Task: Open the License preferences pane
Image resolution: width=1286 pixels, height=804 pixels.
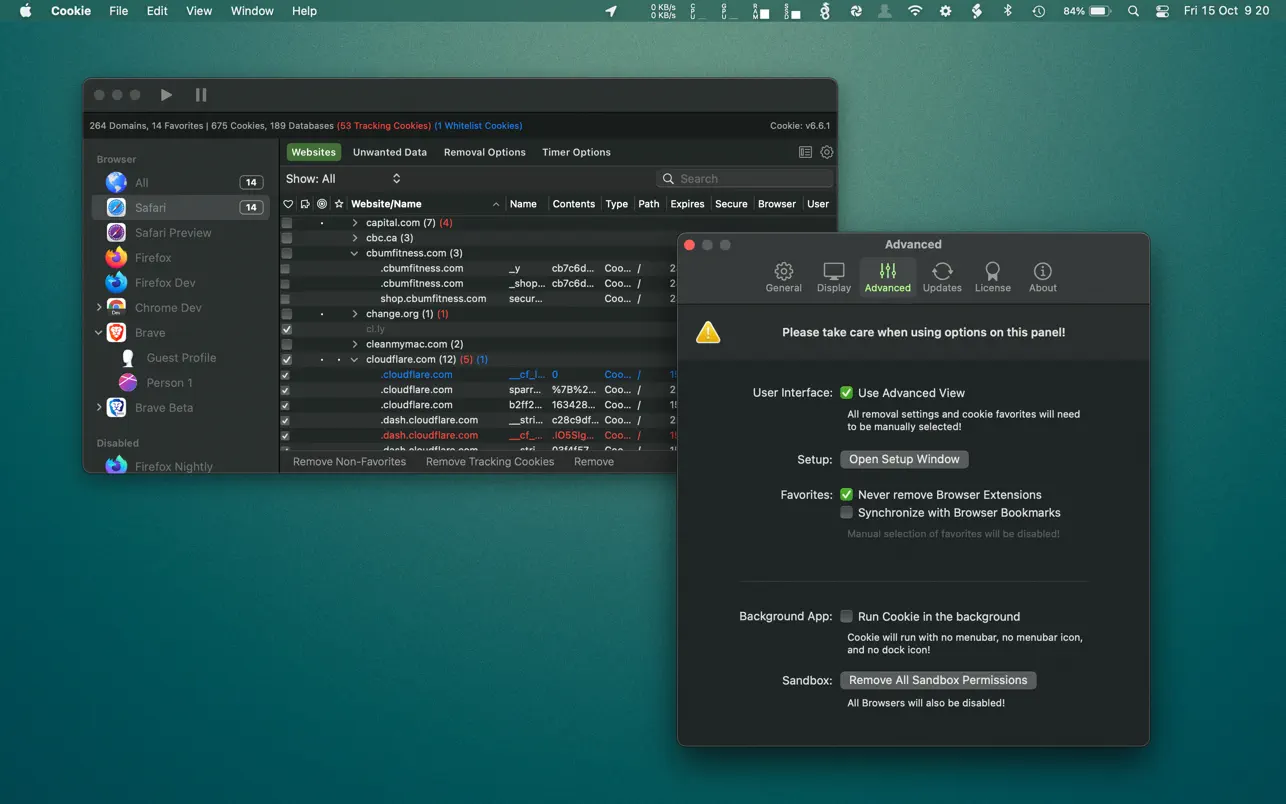Action: click(992, 277)
